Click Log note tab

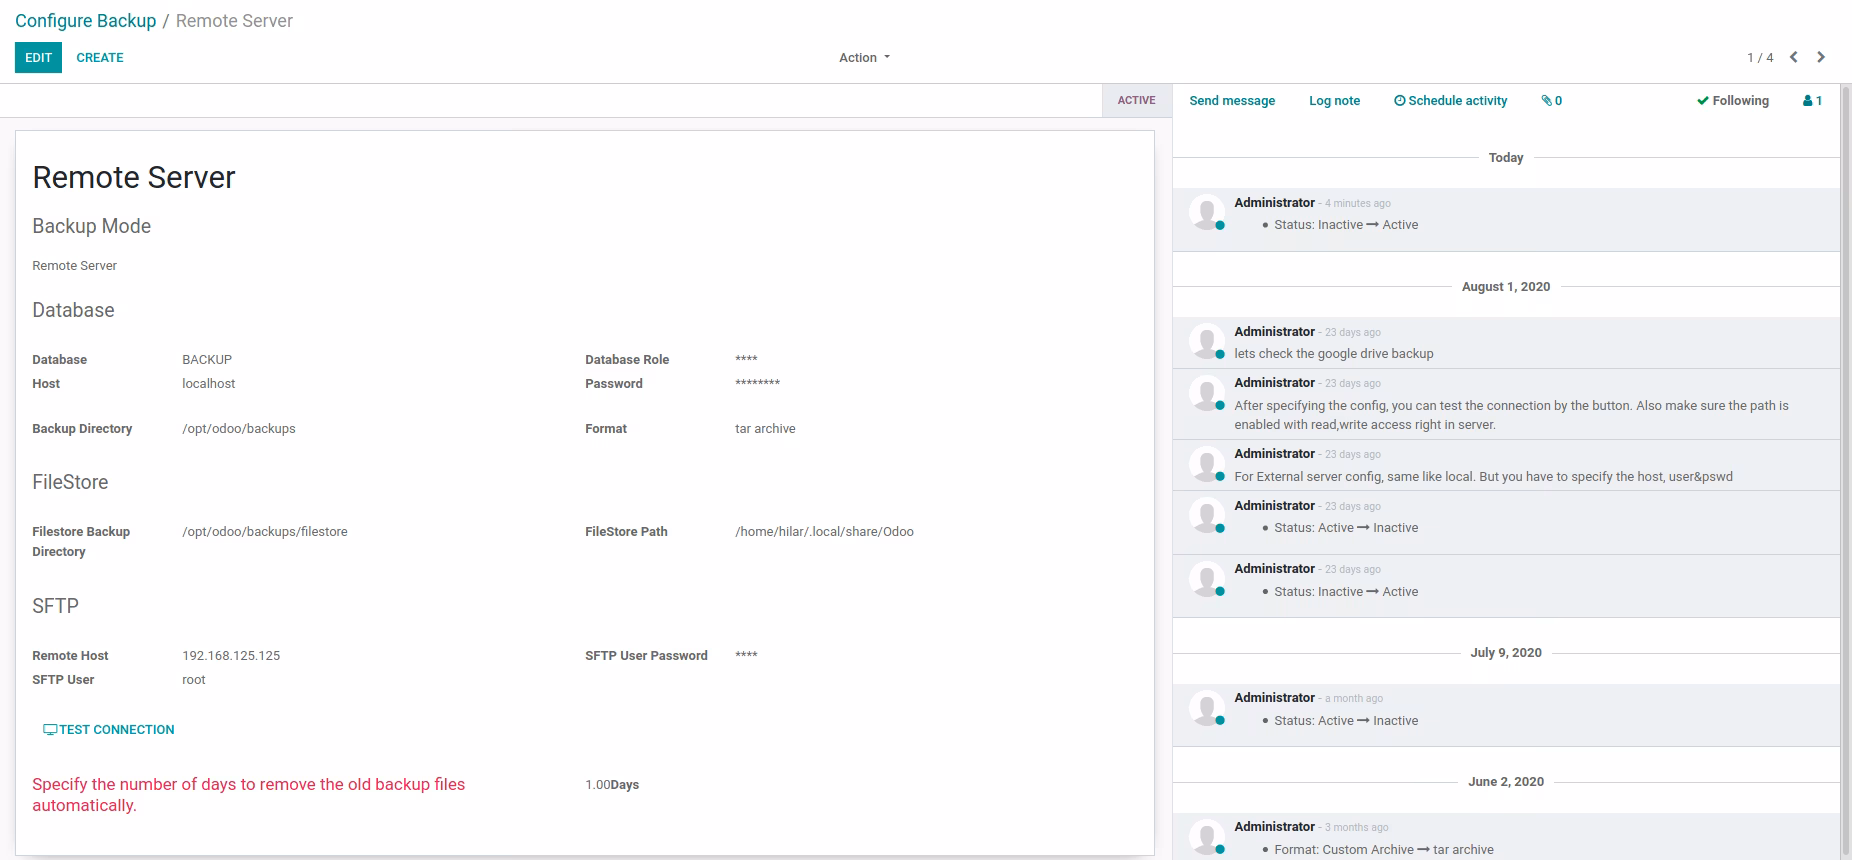coord(1334,101)
